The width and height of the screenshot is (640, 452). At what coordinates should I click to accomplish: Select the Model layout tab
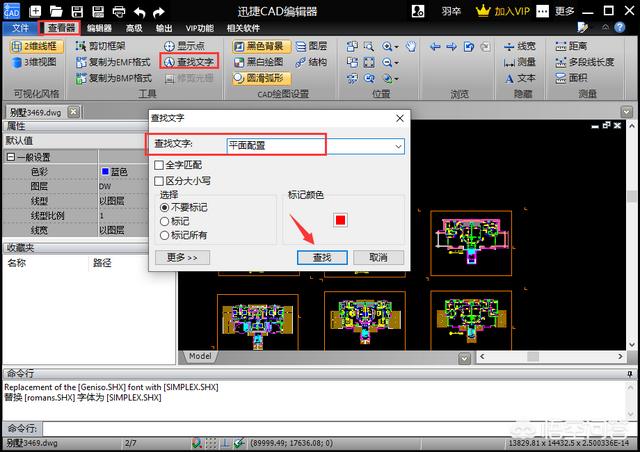point(200,356)
